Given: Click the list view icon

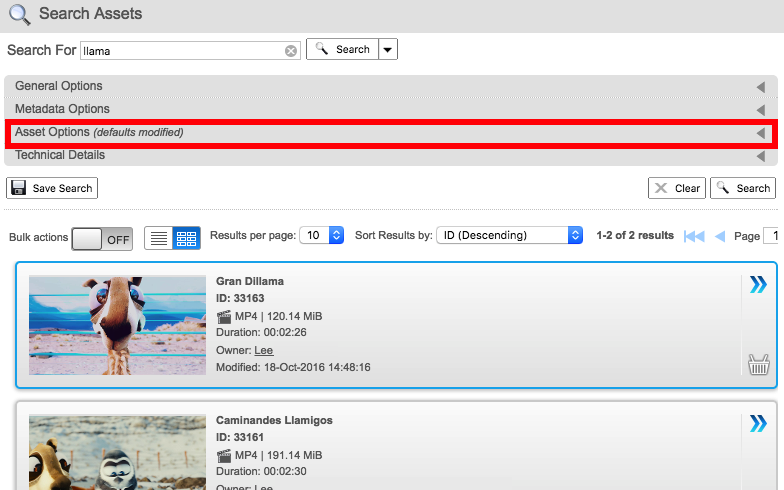Looking at the screenshot, I should [x=159, y=237].
